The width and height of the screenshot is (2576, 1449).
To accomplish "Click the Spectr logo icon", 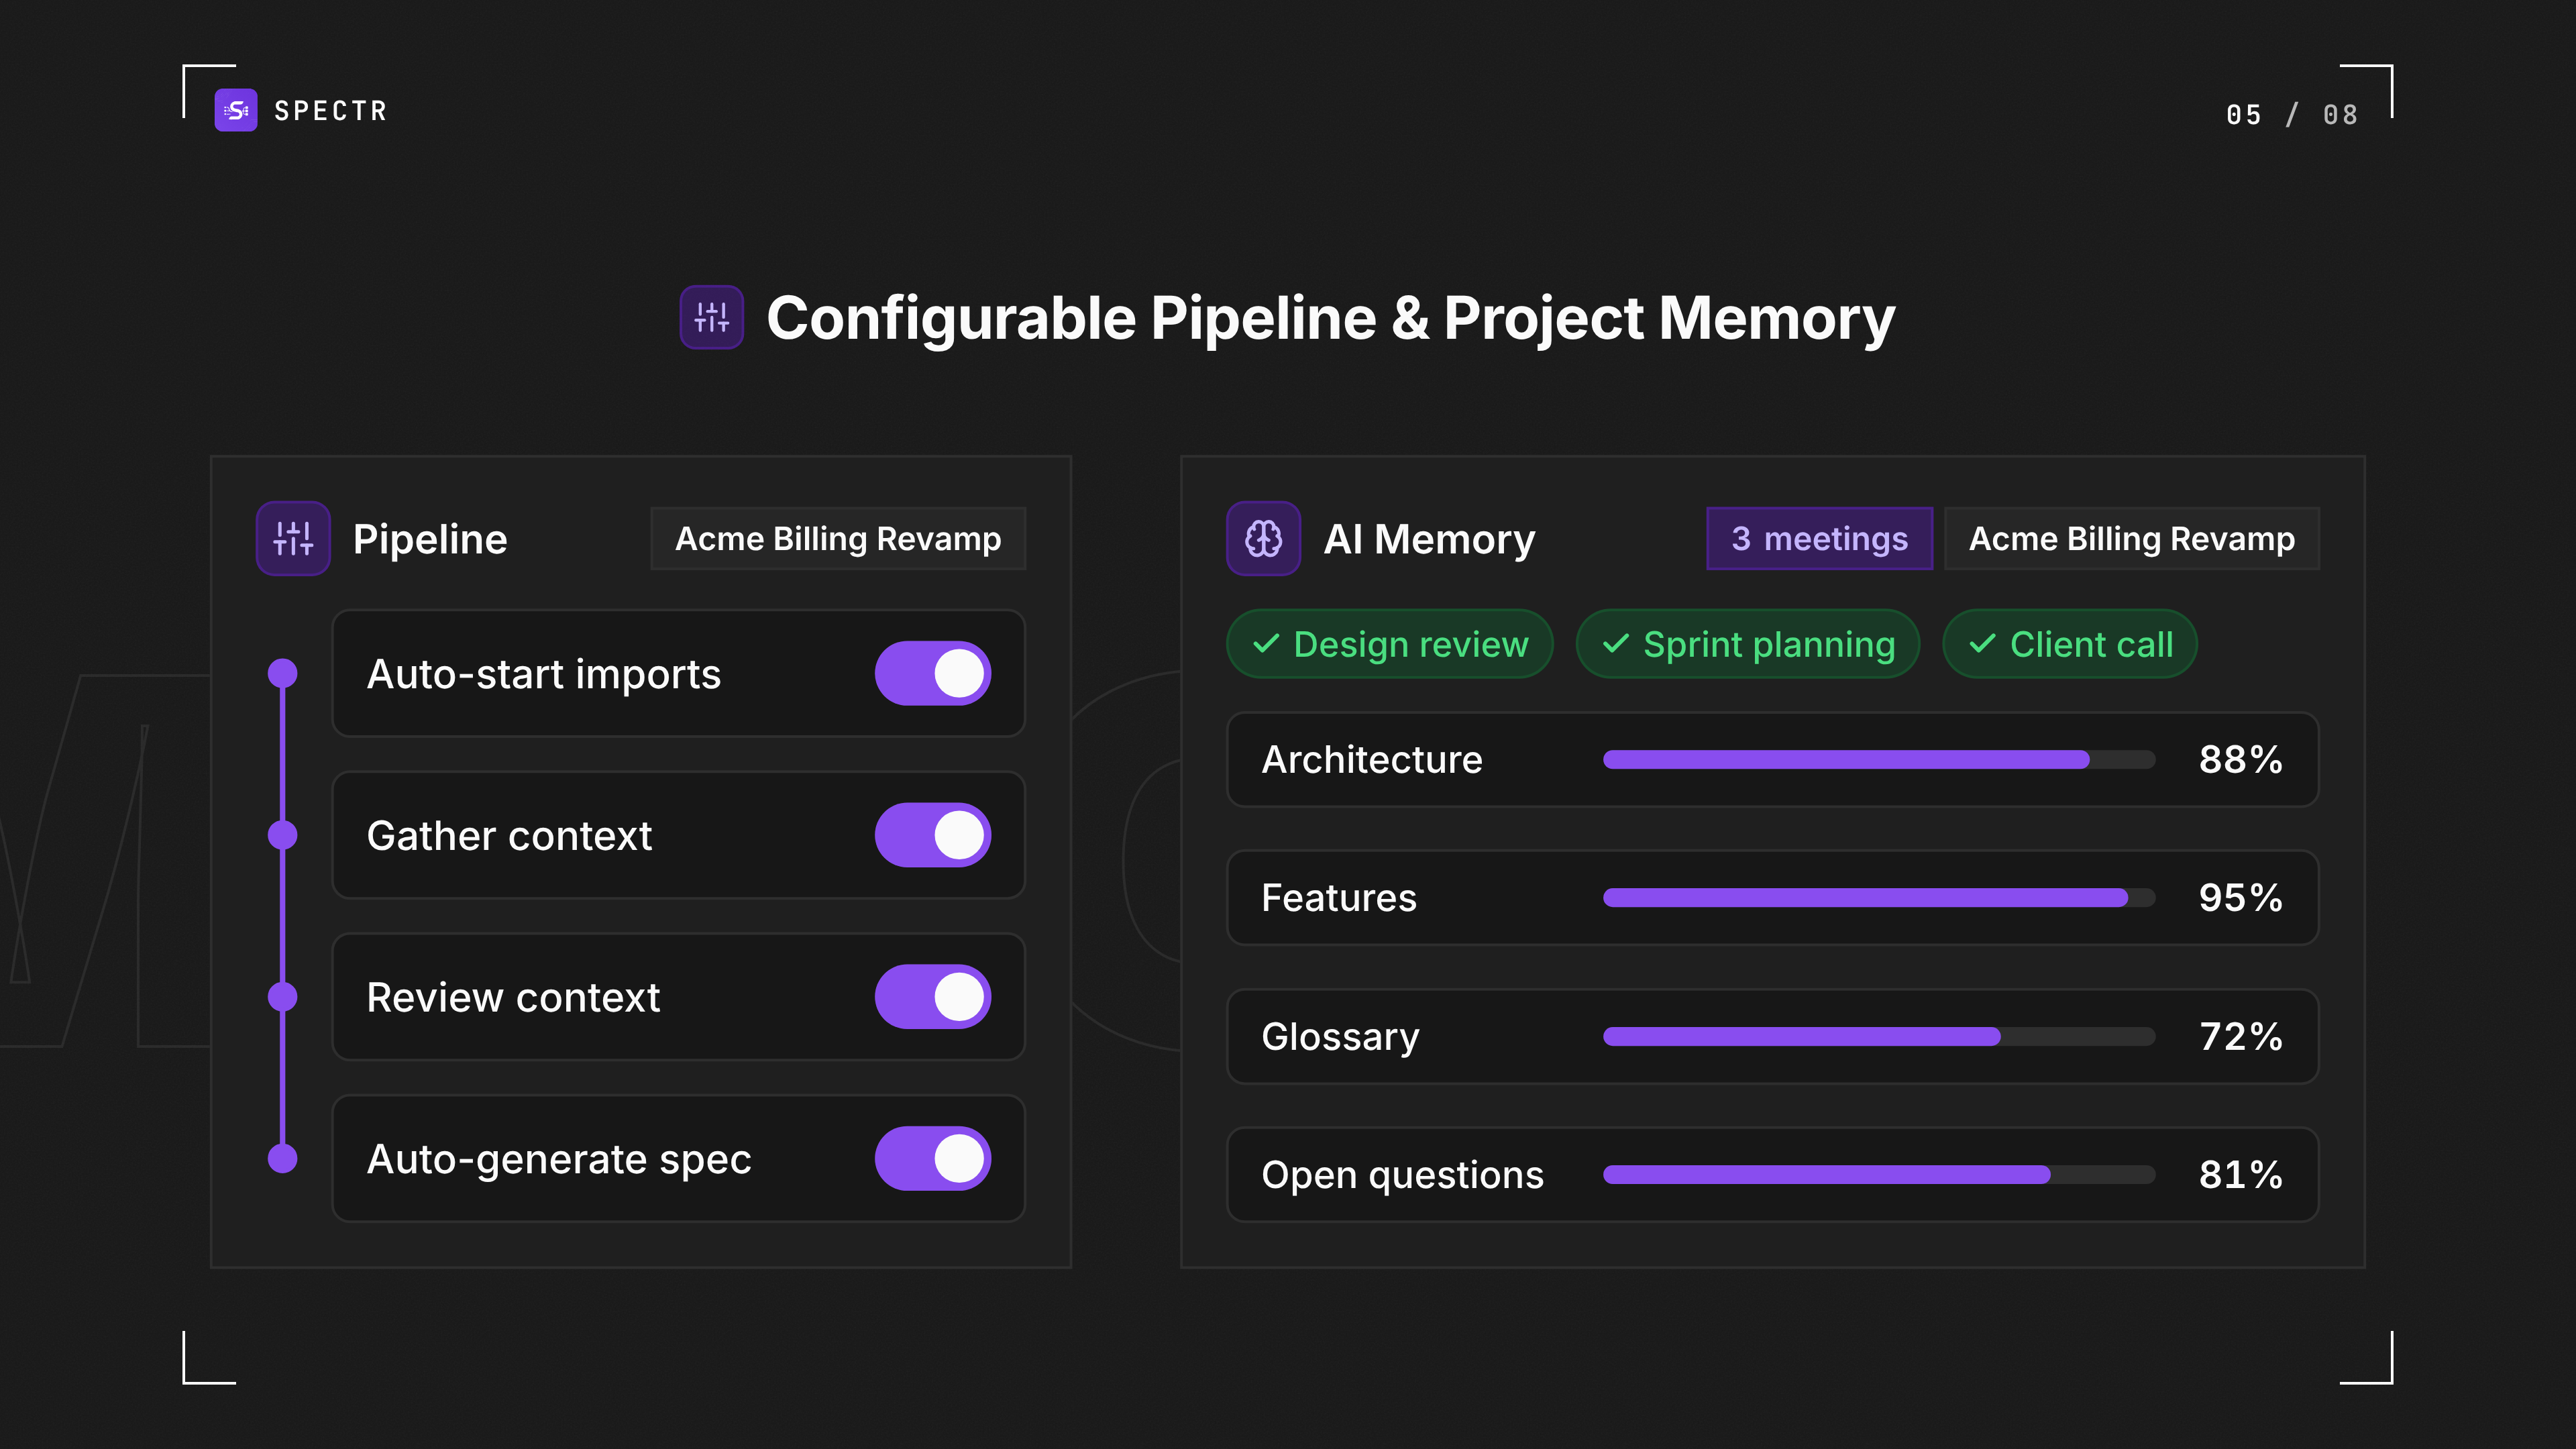I will click(235, 110).
